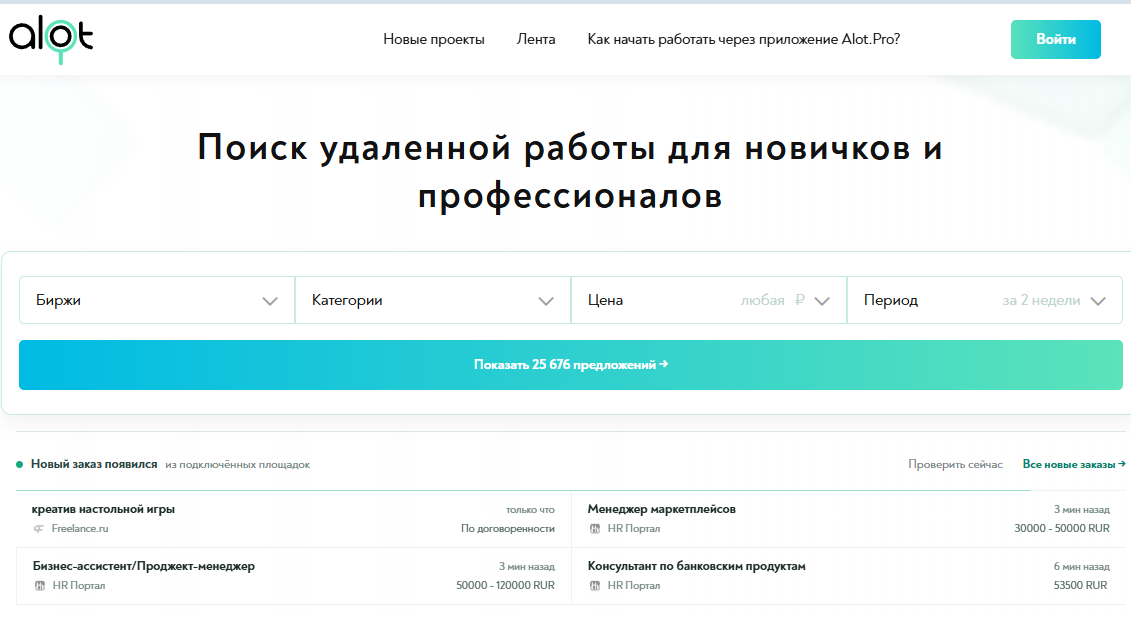The image size is (1131, 617).
Task: Open order креатив настольной игры
Action: (x=103, y=509)
